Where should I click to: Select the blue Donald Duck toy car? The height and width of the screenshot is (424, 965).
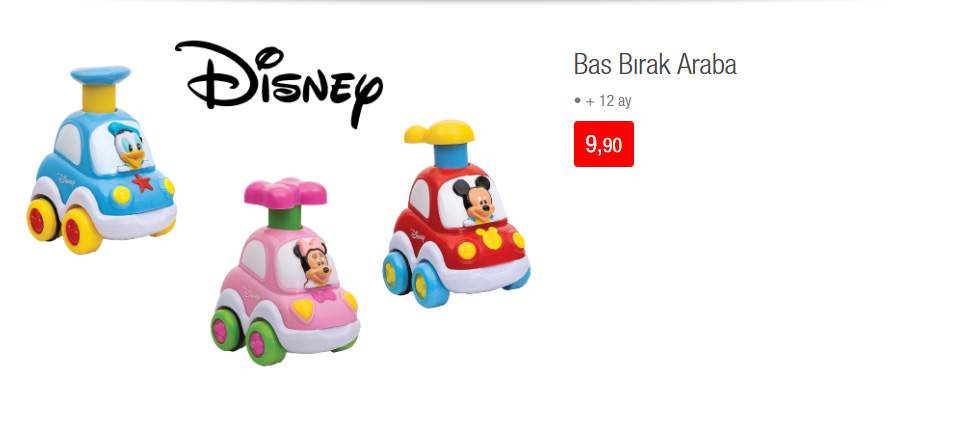point(102,160)
